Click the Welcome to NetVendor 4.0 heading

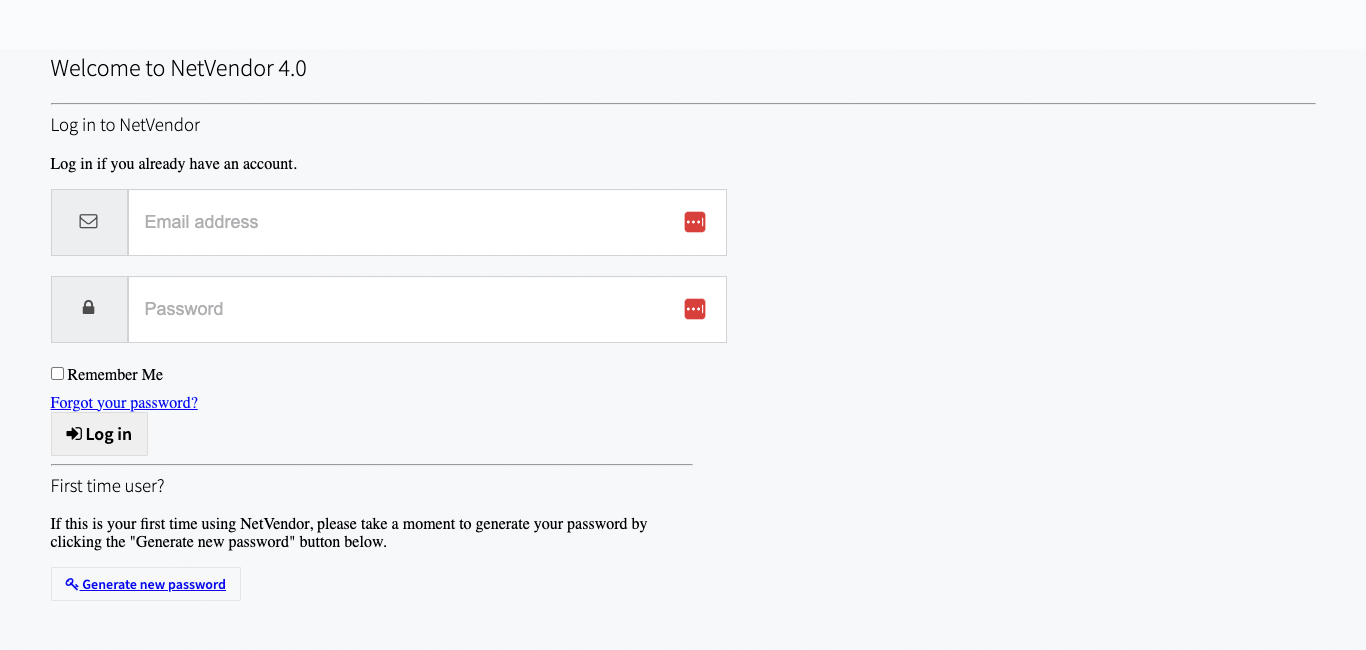[178, 69]
